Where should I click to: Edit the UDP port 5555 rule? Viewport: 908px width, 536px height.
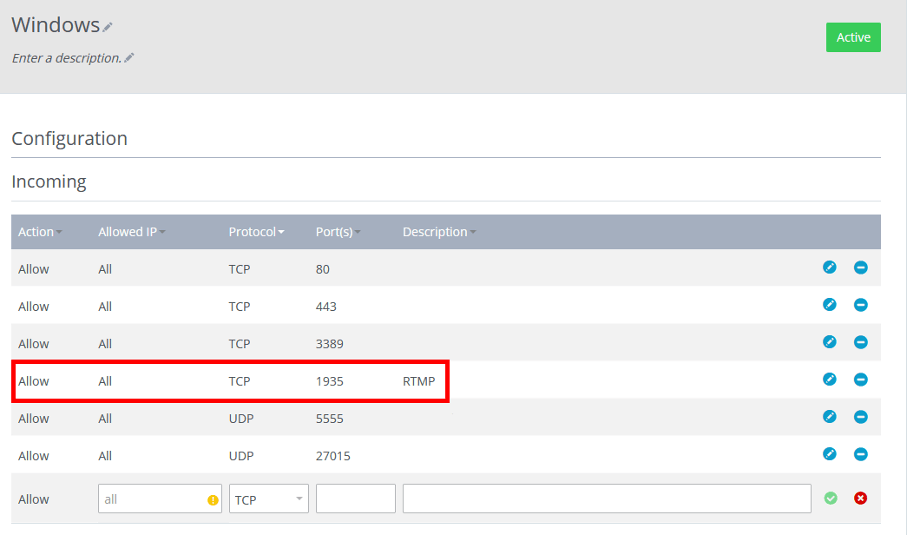pyautogui.click(x=829, y=416)
